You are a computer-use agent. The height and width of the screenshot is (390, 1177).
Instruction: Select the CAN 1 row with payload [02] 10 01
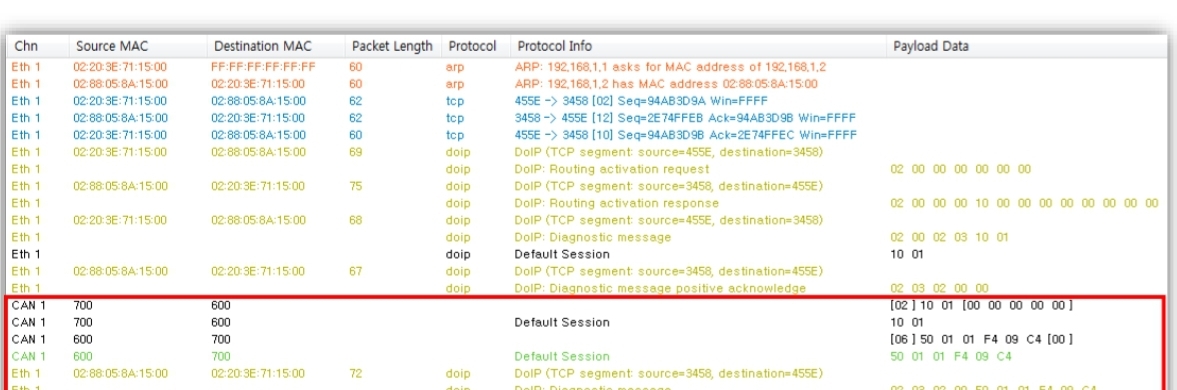tap(587, 305)
